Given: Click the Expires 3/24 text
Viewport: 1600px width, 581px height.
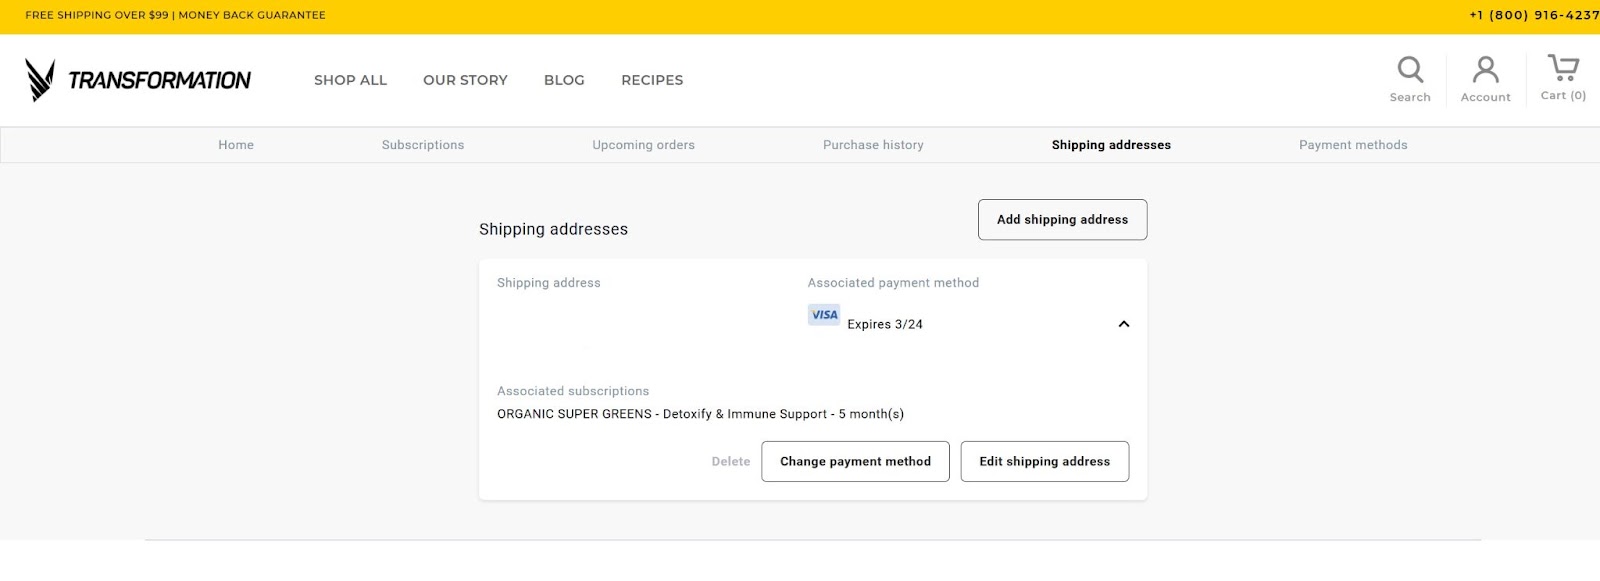Looking at the screenshot, I should coord(885,325).
